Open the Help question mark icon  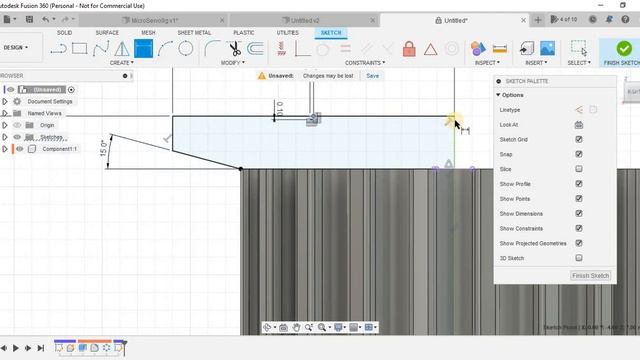click(x=625, y=19)
